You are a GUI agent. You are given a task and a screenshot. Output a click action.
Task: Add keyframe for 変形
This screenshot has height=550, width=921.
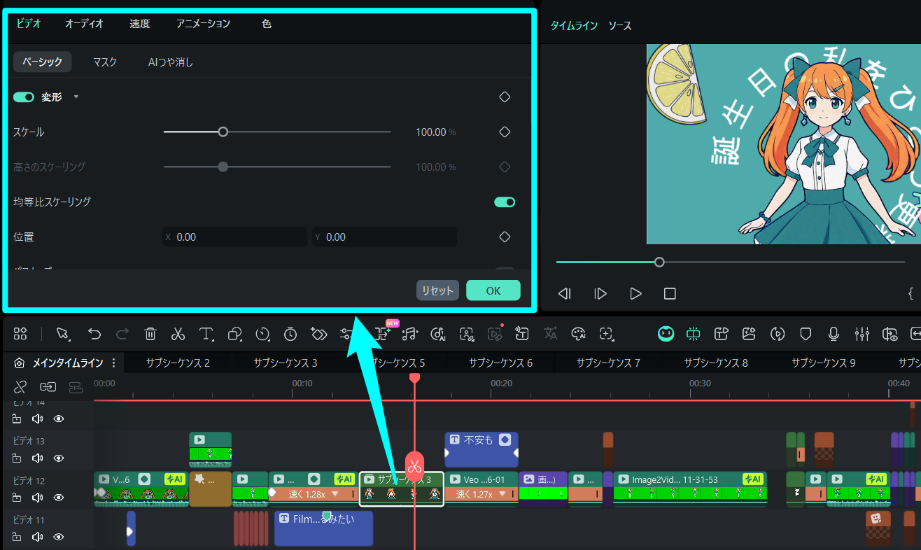click(505, 97)
